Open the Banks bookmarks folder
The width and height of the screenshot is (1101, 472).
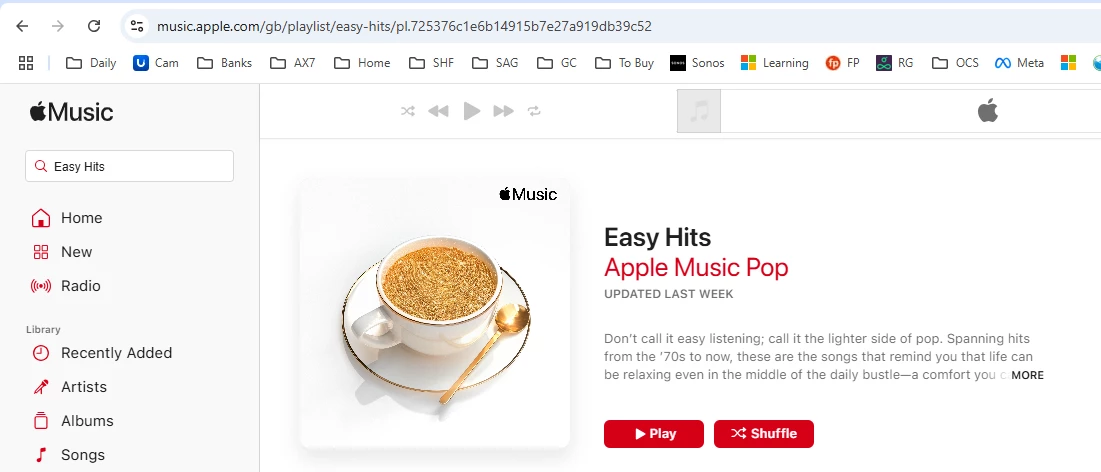pos(225,63)
